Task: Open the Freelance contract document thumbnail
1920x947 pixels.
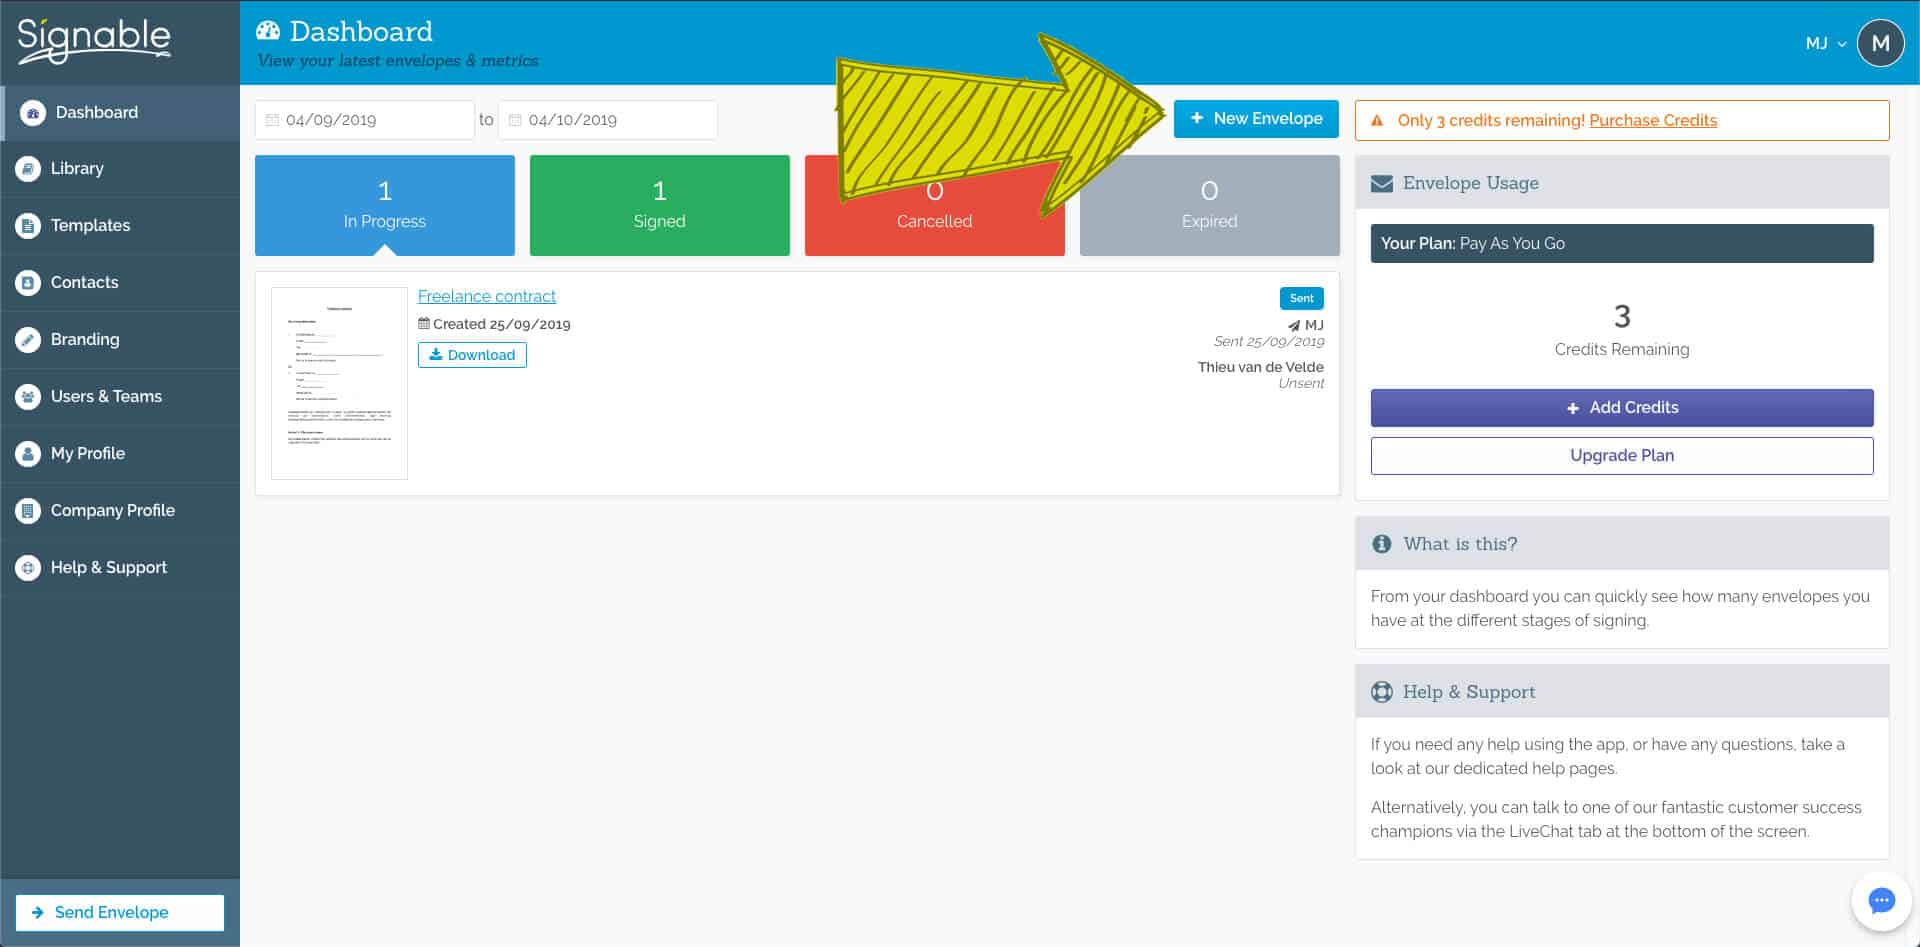Action: 339,383
